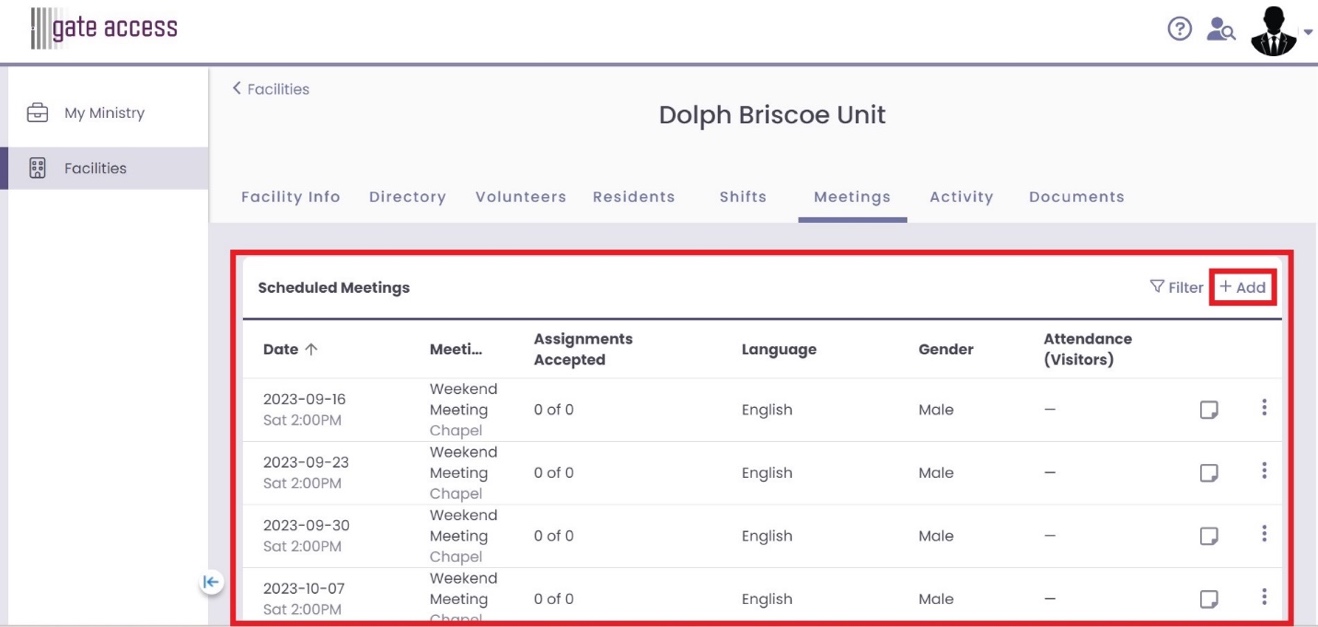Switch to the Directory tab
1318x627 pixels.
tap(407, 197)
